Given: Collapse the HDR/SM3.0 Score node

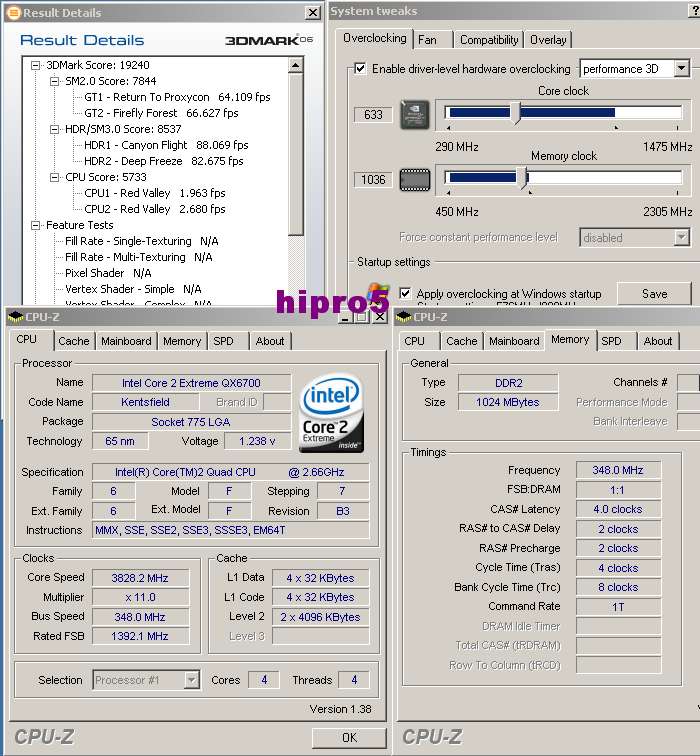Looking at the screenshot, I should [54, 129].
